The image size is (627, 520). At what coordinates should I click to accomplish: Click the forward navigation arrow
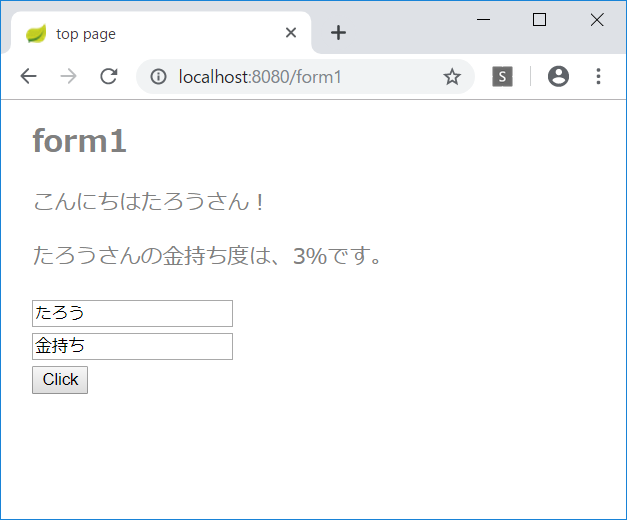coord(68,77)
